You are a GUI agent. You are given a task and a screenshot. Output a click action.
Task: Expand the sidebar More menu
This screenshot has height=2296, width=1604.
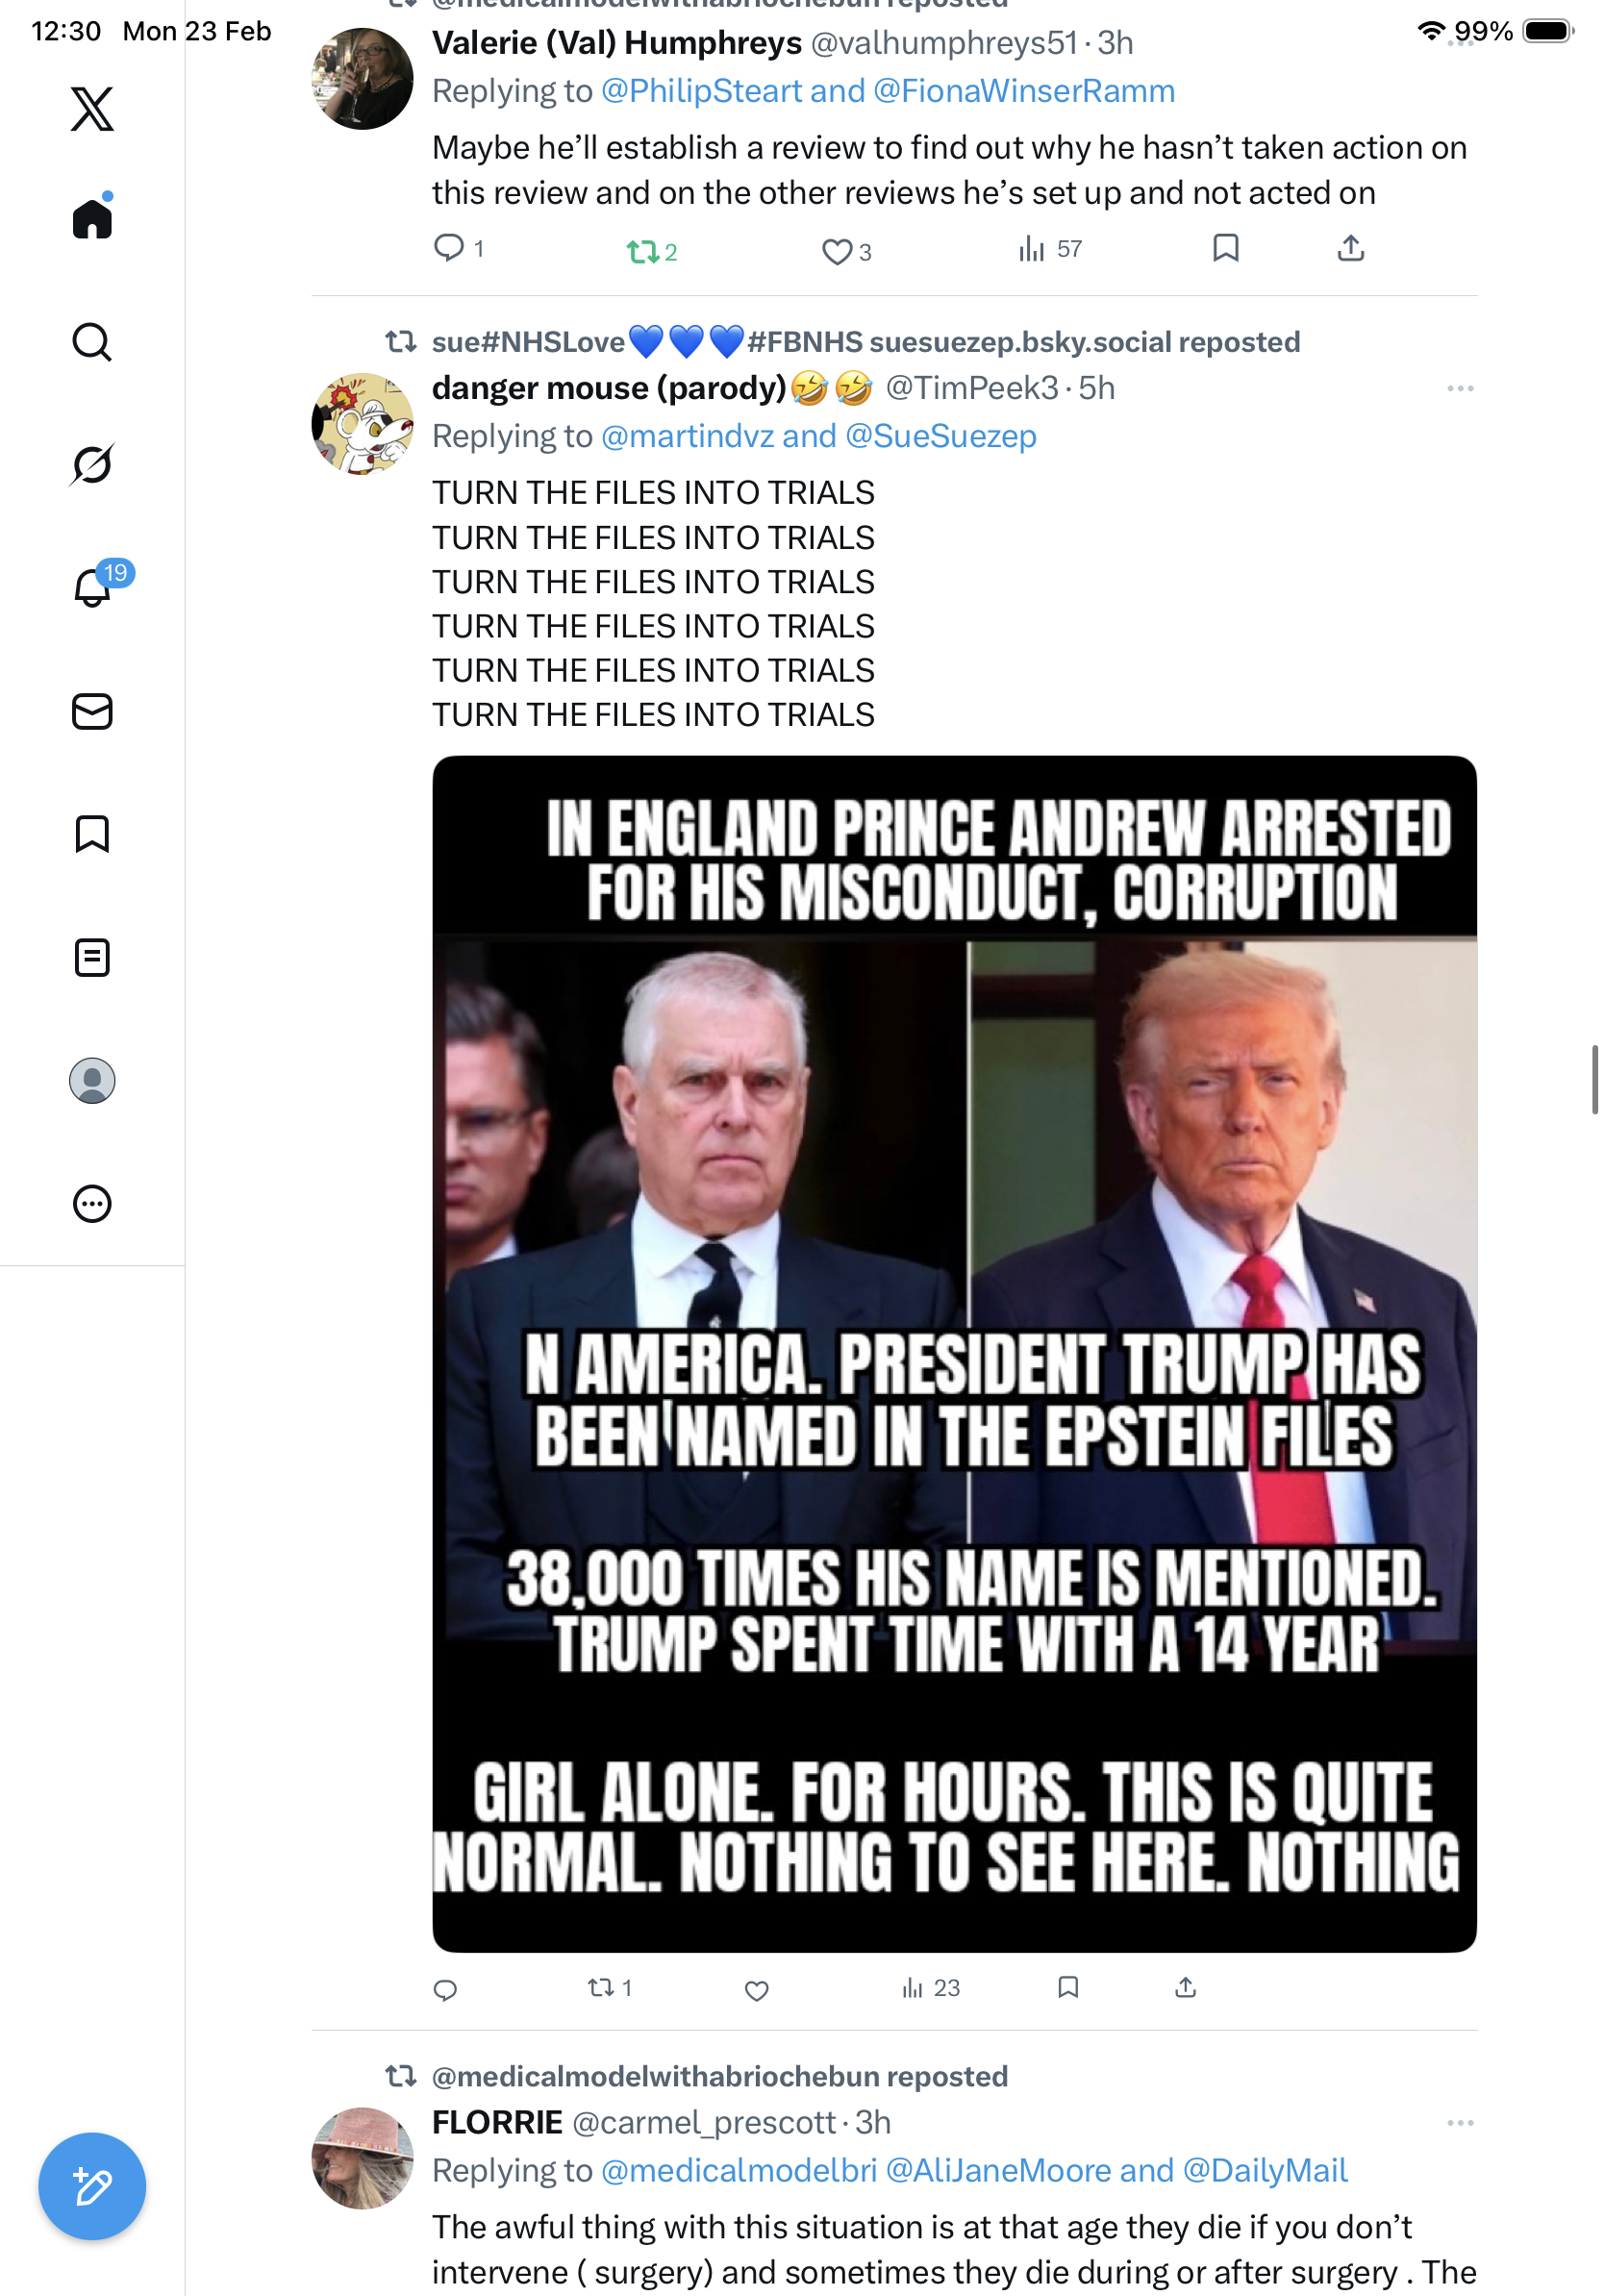(x=92, y=1203)
